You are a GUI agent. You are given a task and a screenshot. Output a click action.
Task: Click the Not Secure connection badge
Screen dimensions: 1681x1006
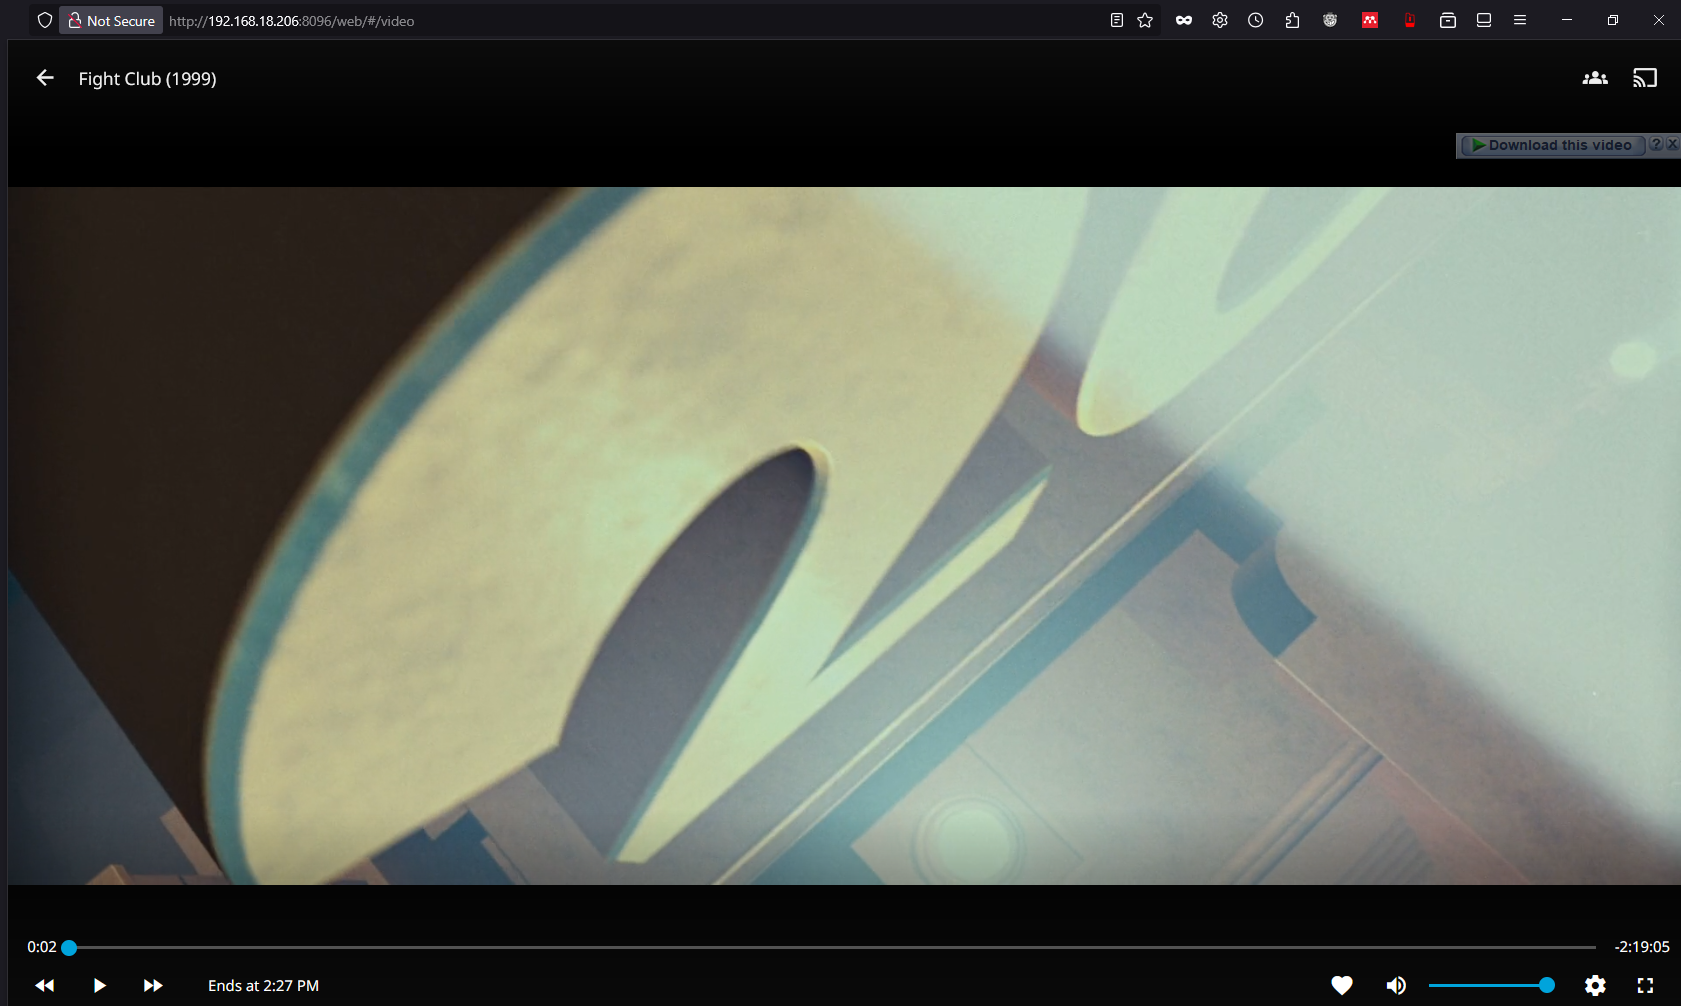coord(111,20)
